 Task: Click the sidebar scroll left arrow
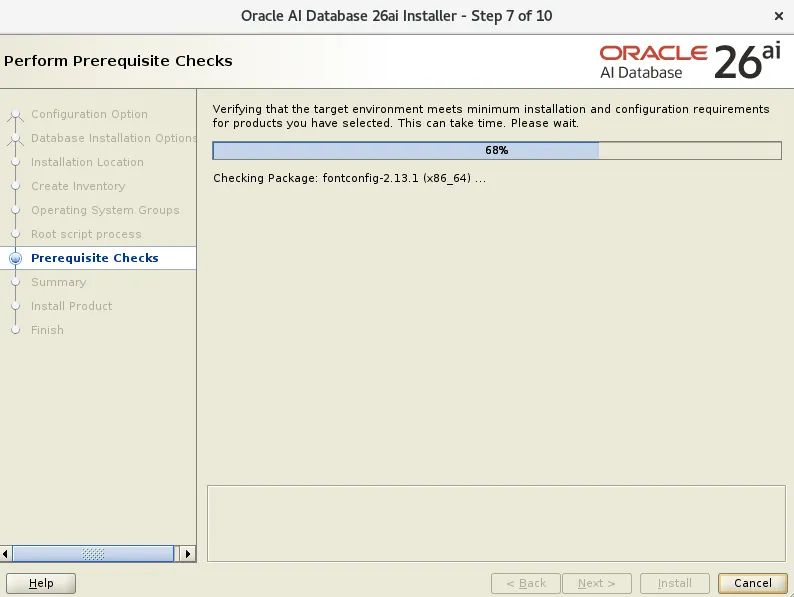coord(6,553)
